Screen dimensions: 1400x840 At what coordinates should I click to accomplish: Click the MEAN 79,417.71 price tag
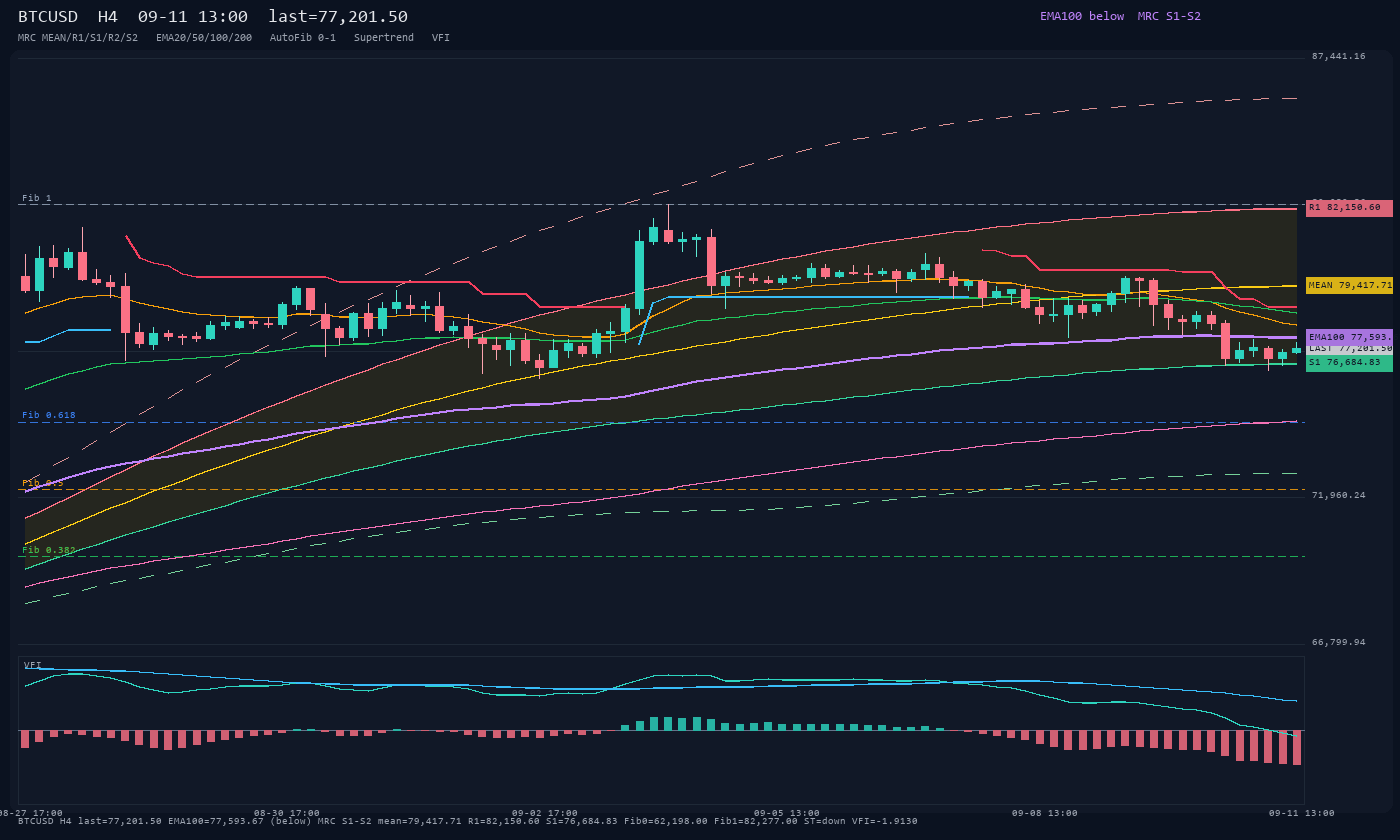point(1349,285)
